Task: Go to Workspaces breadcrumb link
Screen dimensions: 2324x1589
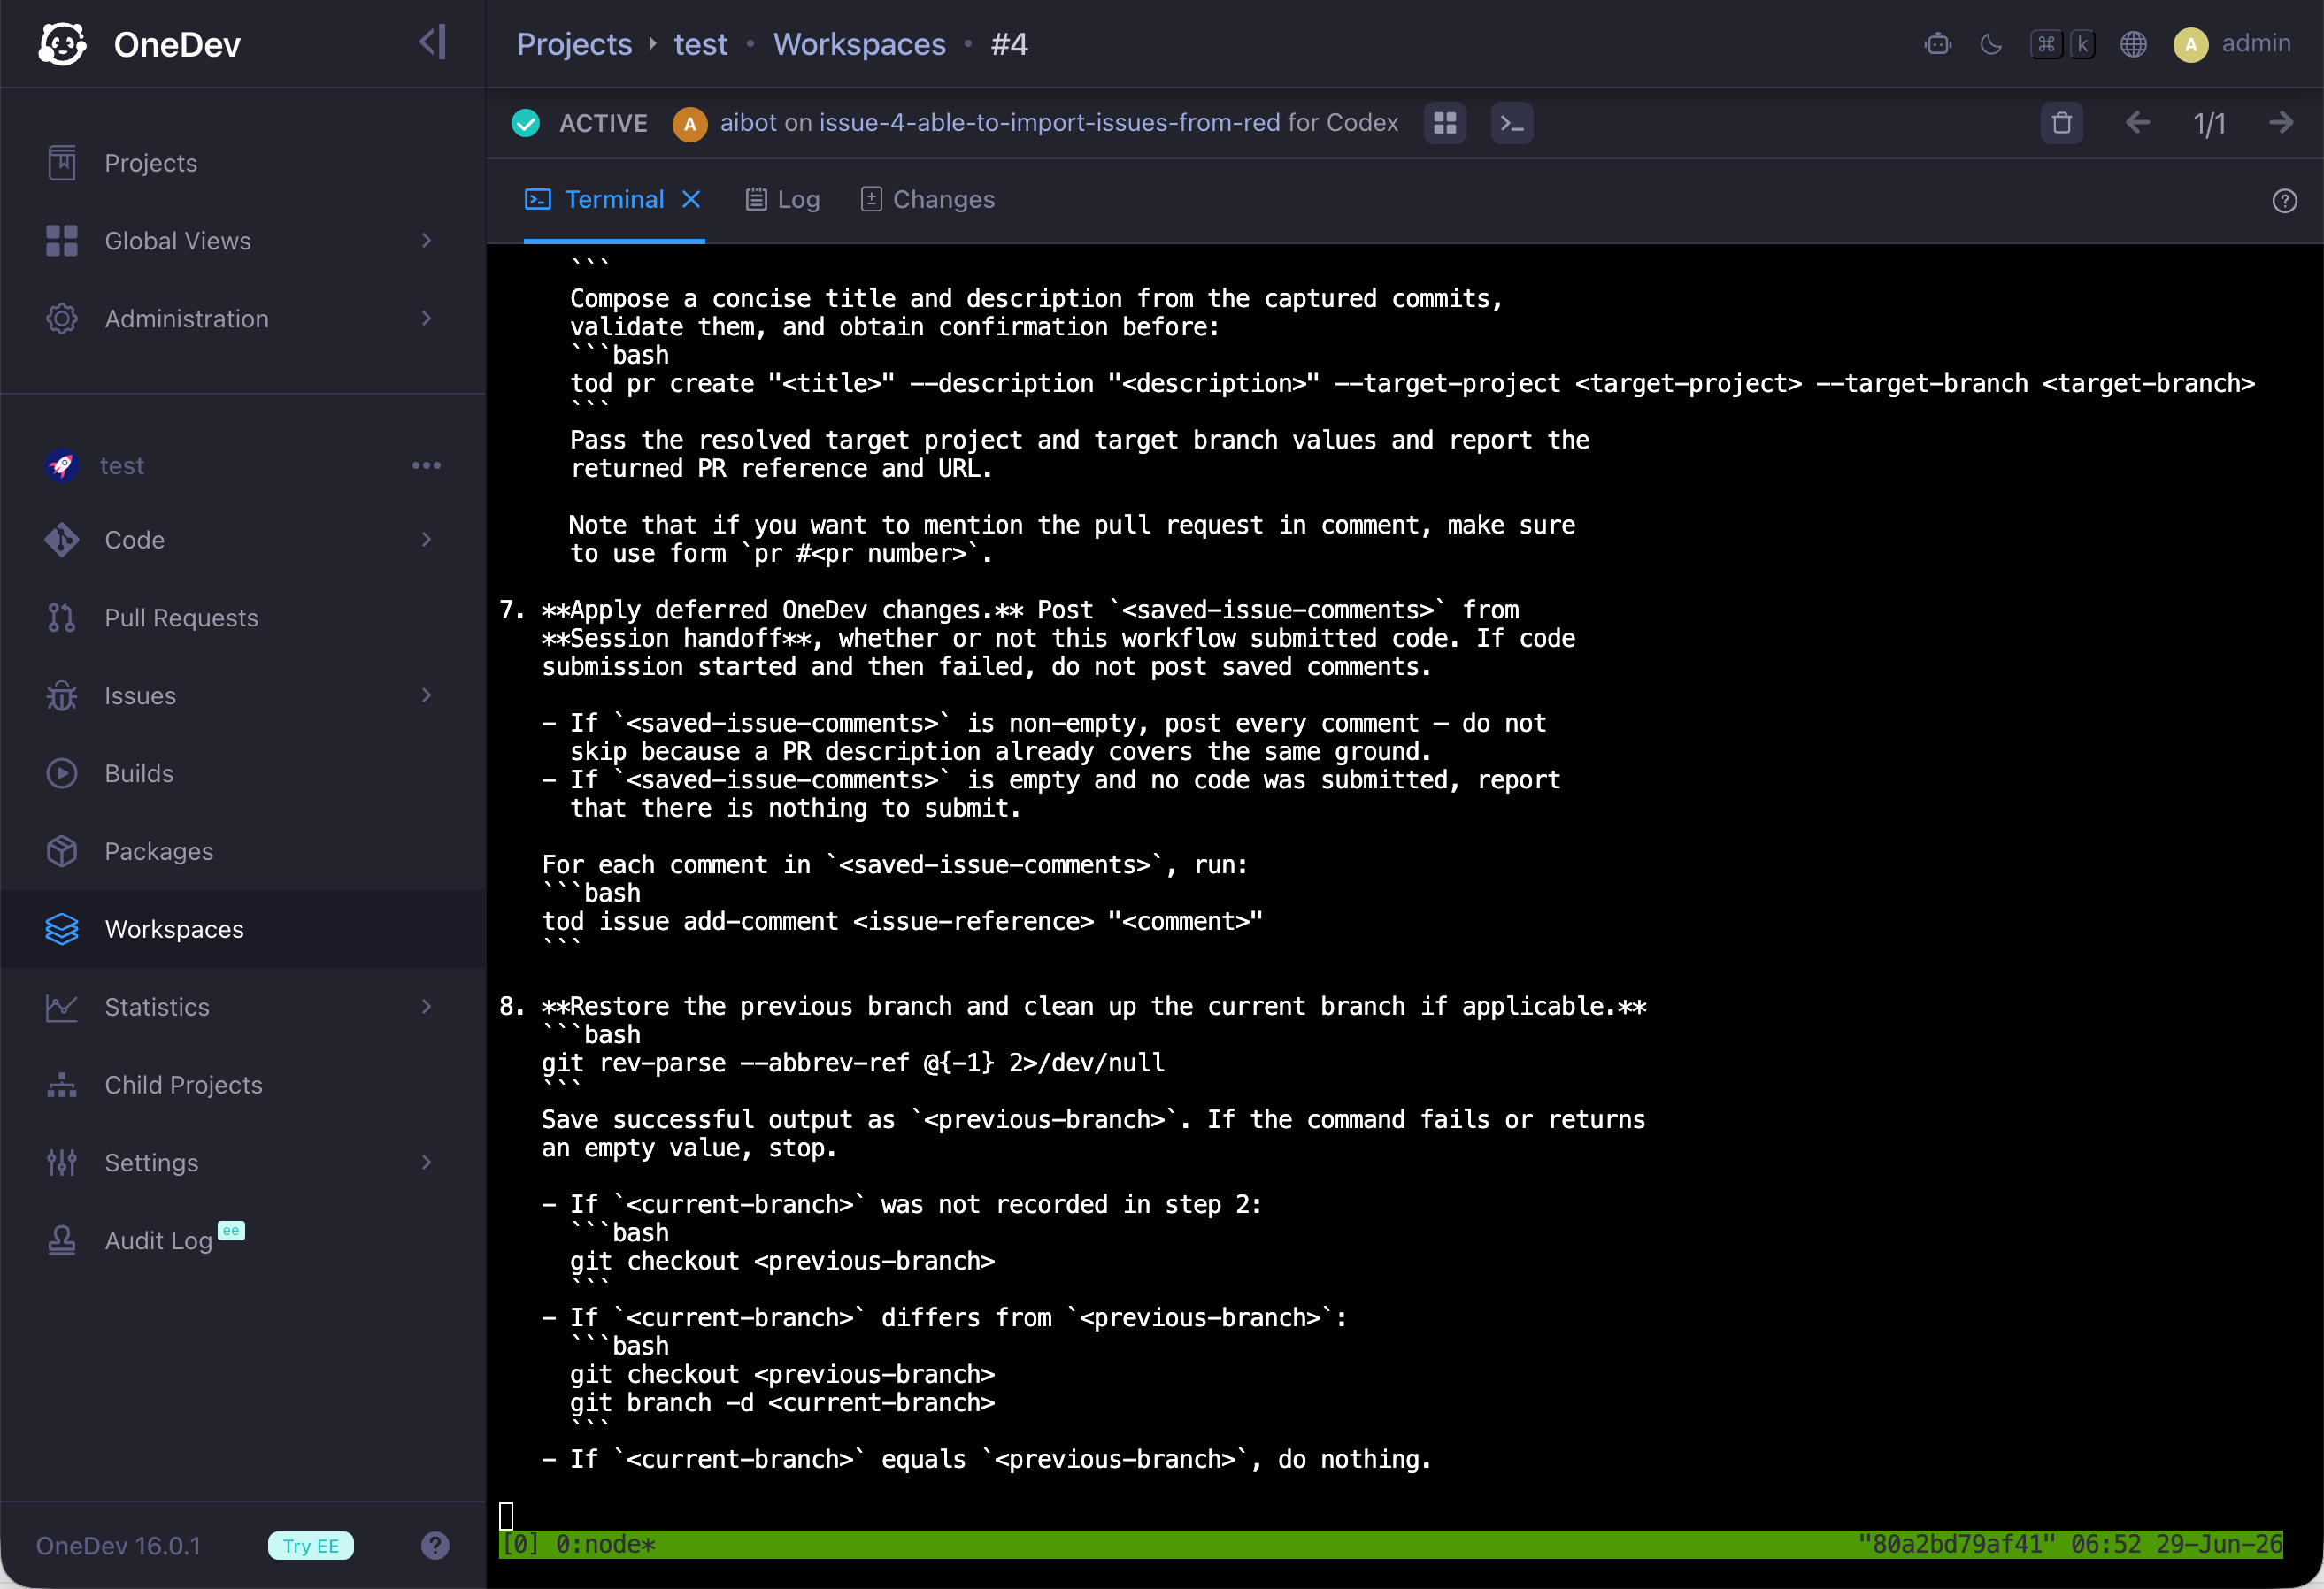Action: pos(859,44)
